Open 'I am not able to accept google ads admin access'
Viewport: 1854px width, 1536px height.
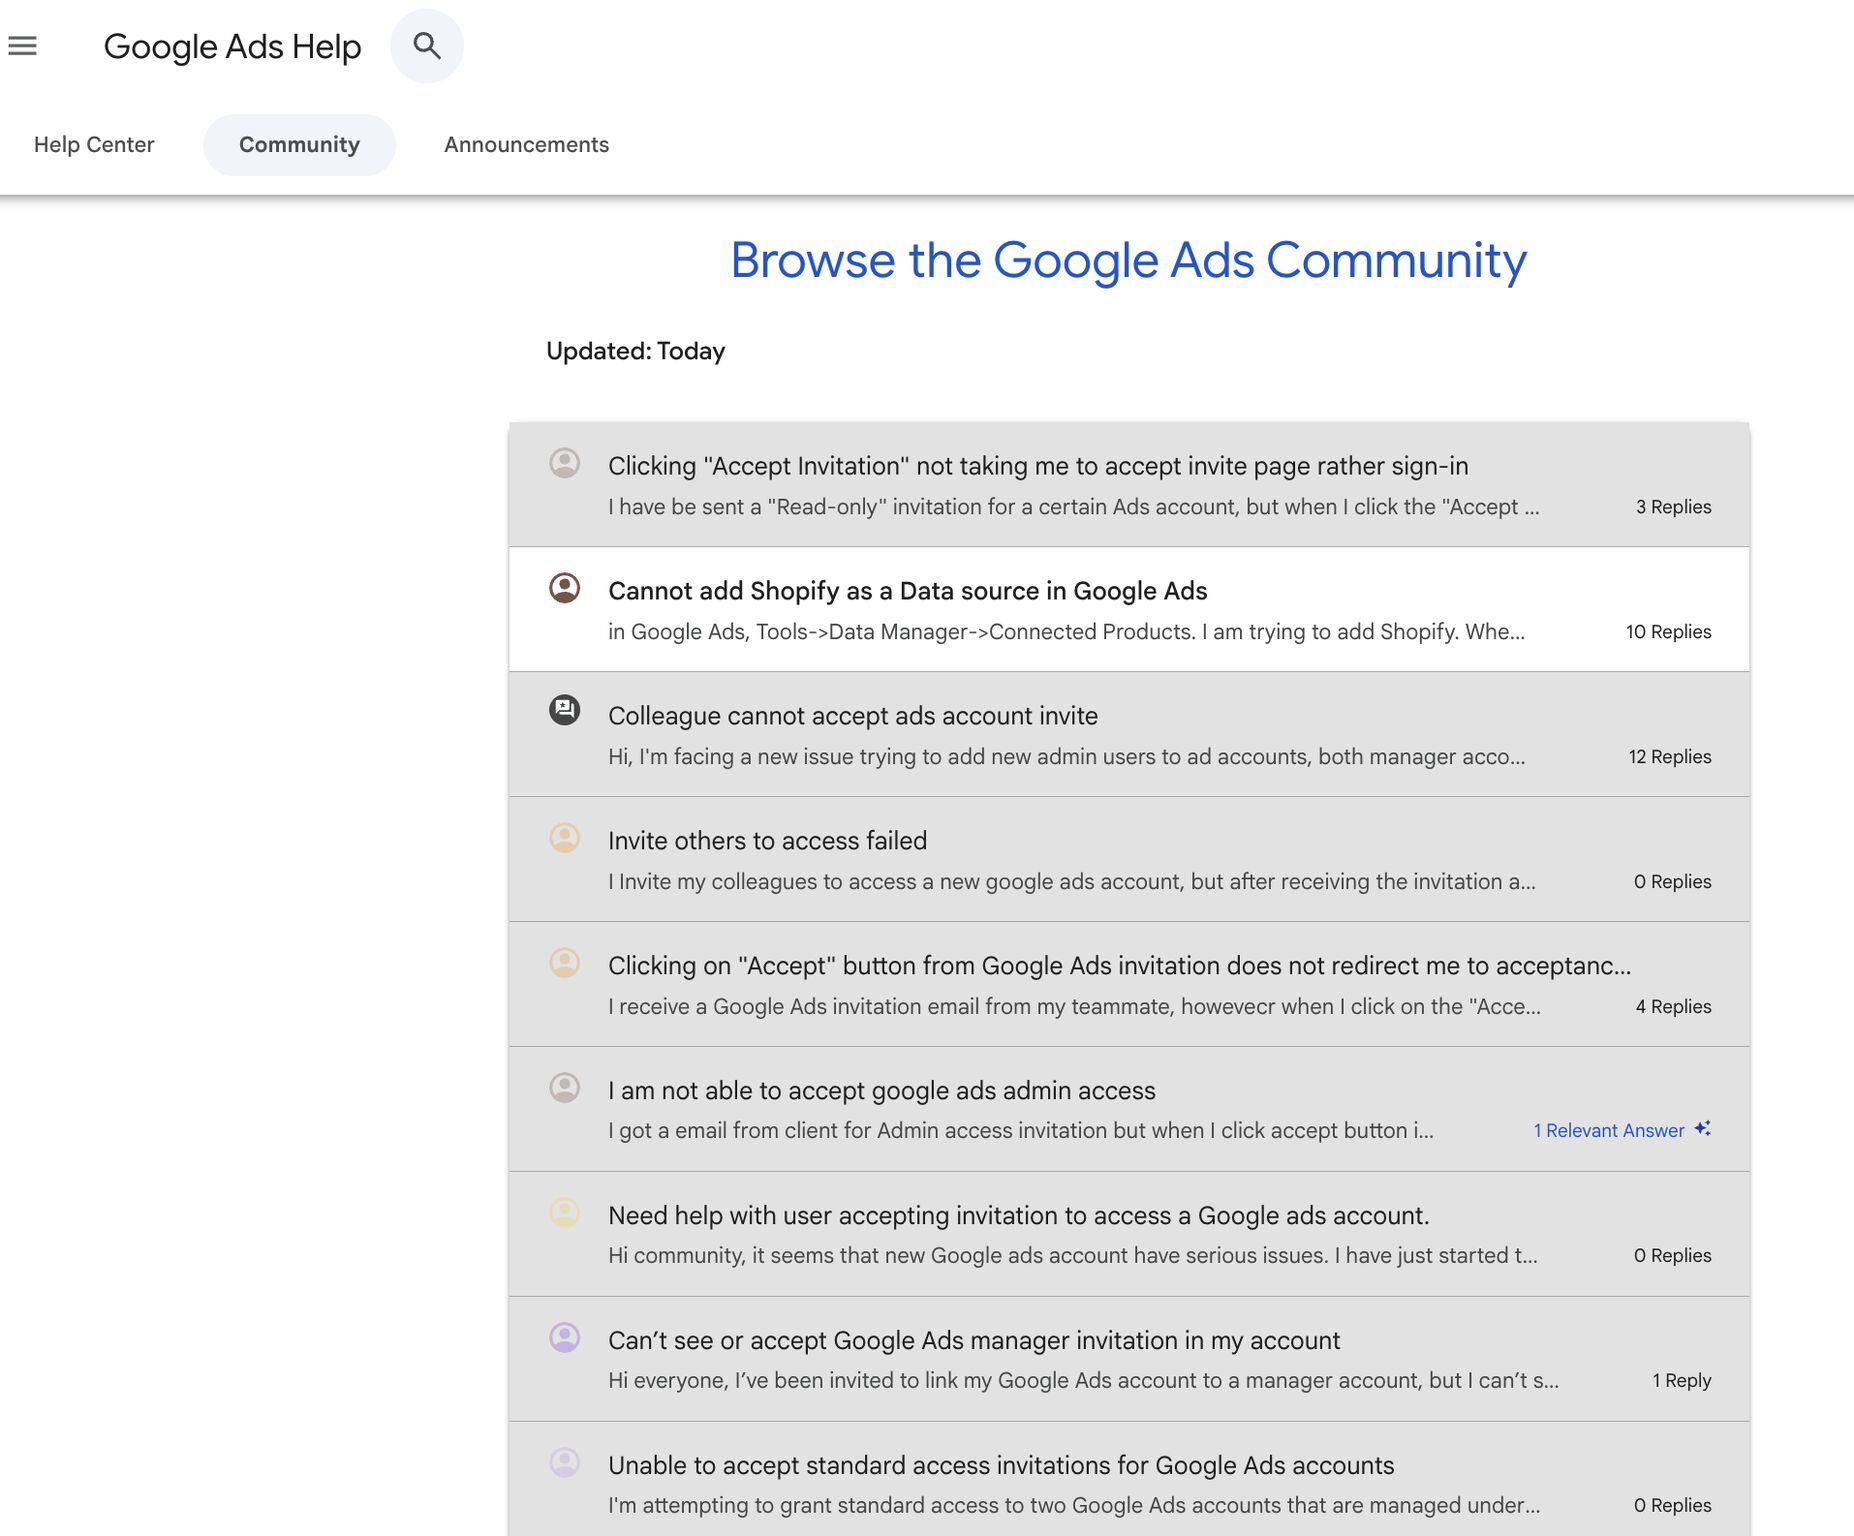881,1091
